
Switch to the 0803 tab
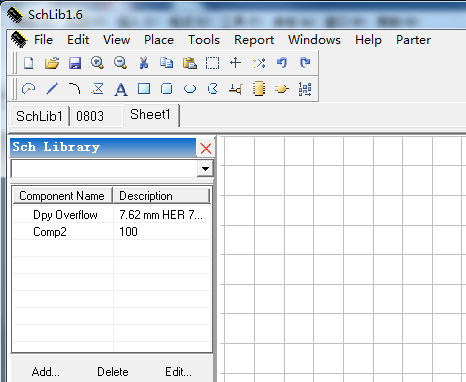90,116
